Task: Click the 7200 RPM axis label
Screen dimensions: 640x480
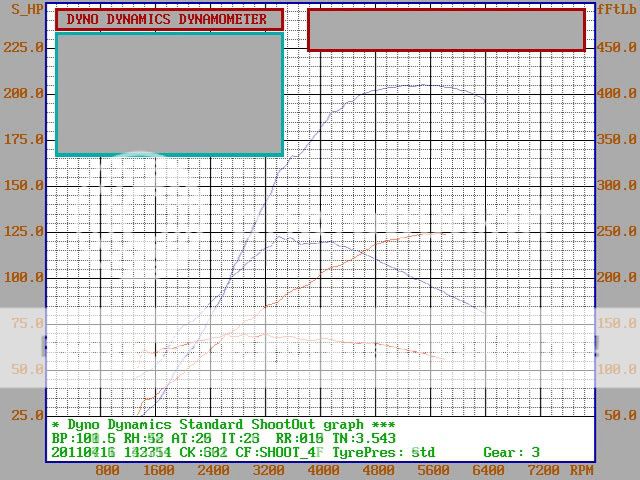Action: coord(543,470)
